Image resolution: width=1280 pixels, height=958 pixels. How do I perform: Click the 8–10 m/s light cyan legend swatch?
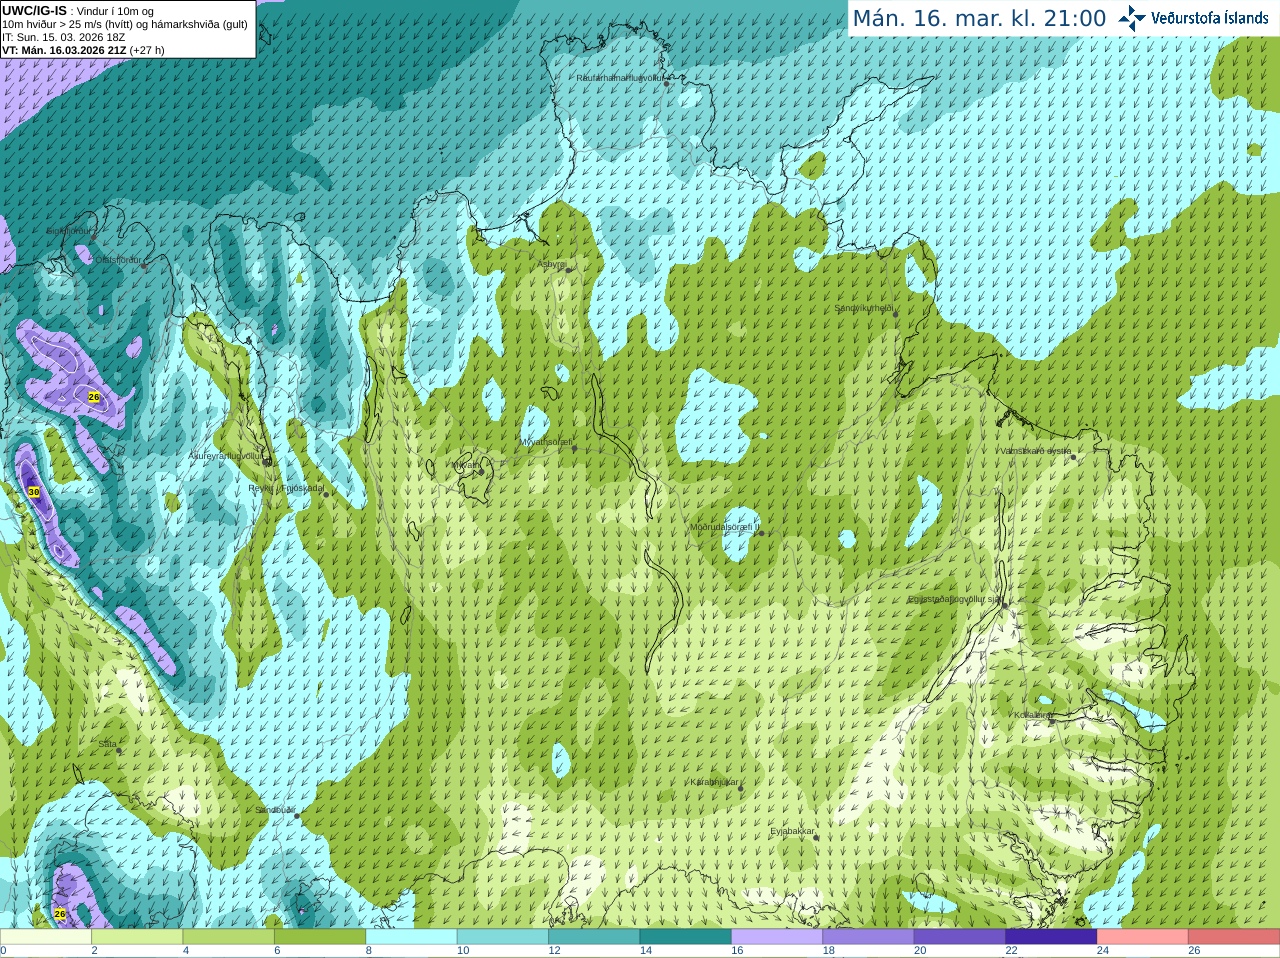(x=411, y=937)
